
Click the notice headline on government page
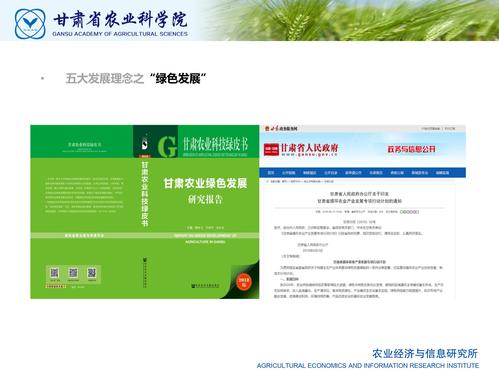coord(359,197)
